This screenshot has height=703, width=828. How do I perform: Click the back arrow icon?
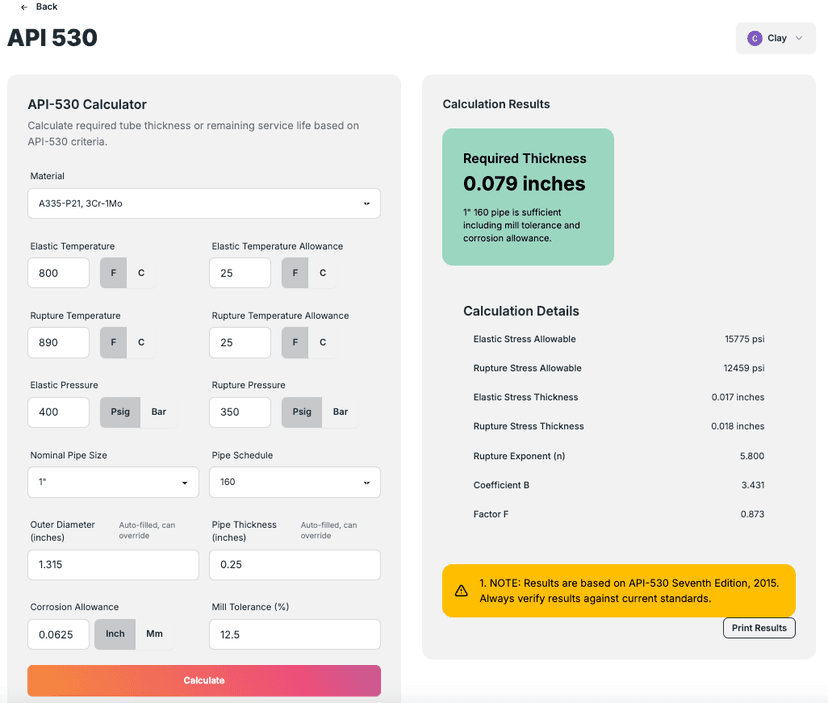24,7
